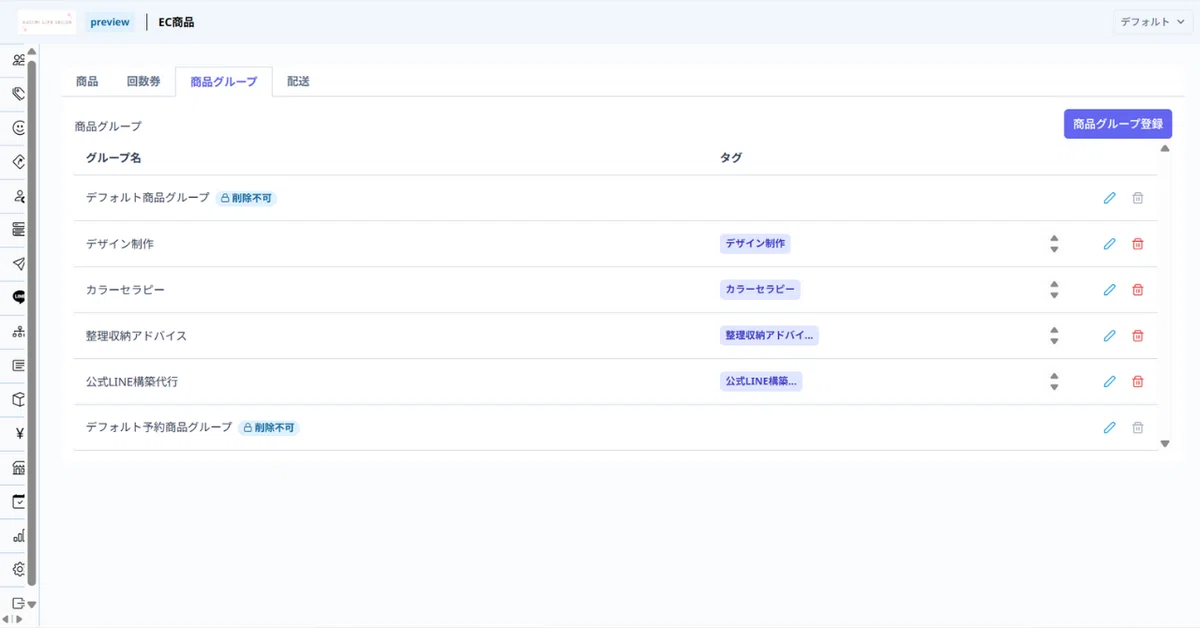Click the sidebar scroll up arrow

coord(31,53)
